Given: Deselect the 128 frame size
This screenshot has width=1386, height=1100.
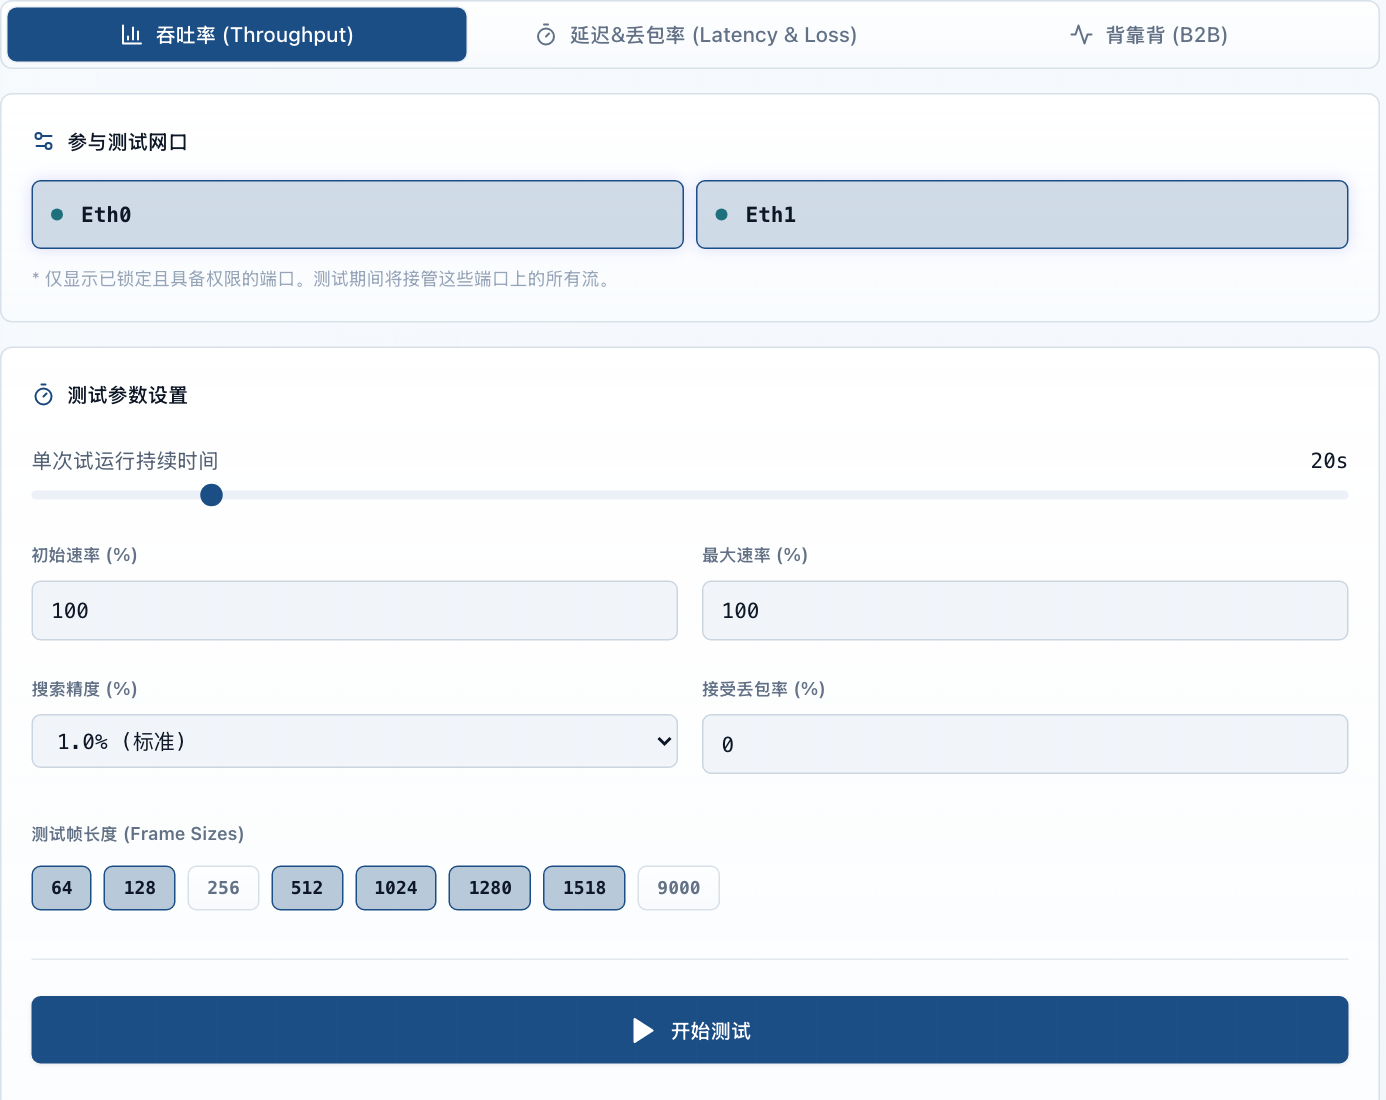Looking at the screenshot, I should [x=139, y=888].
